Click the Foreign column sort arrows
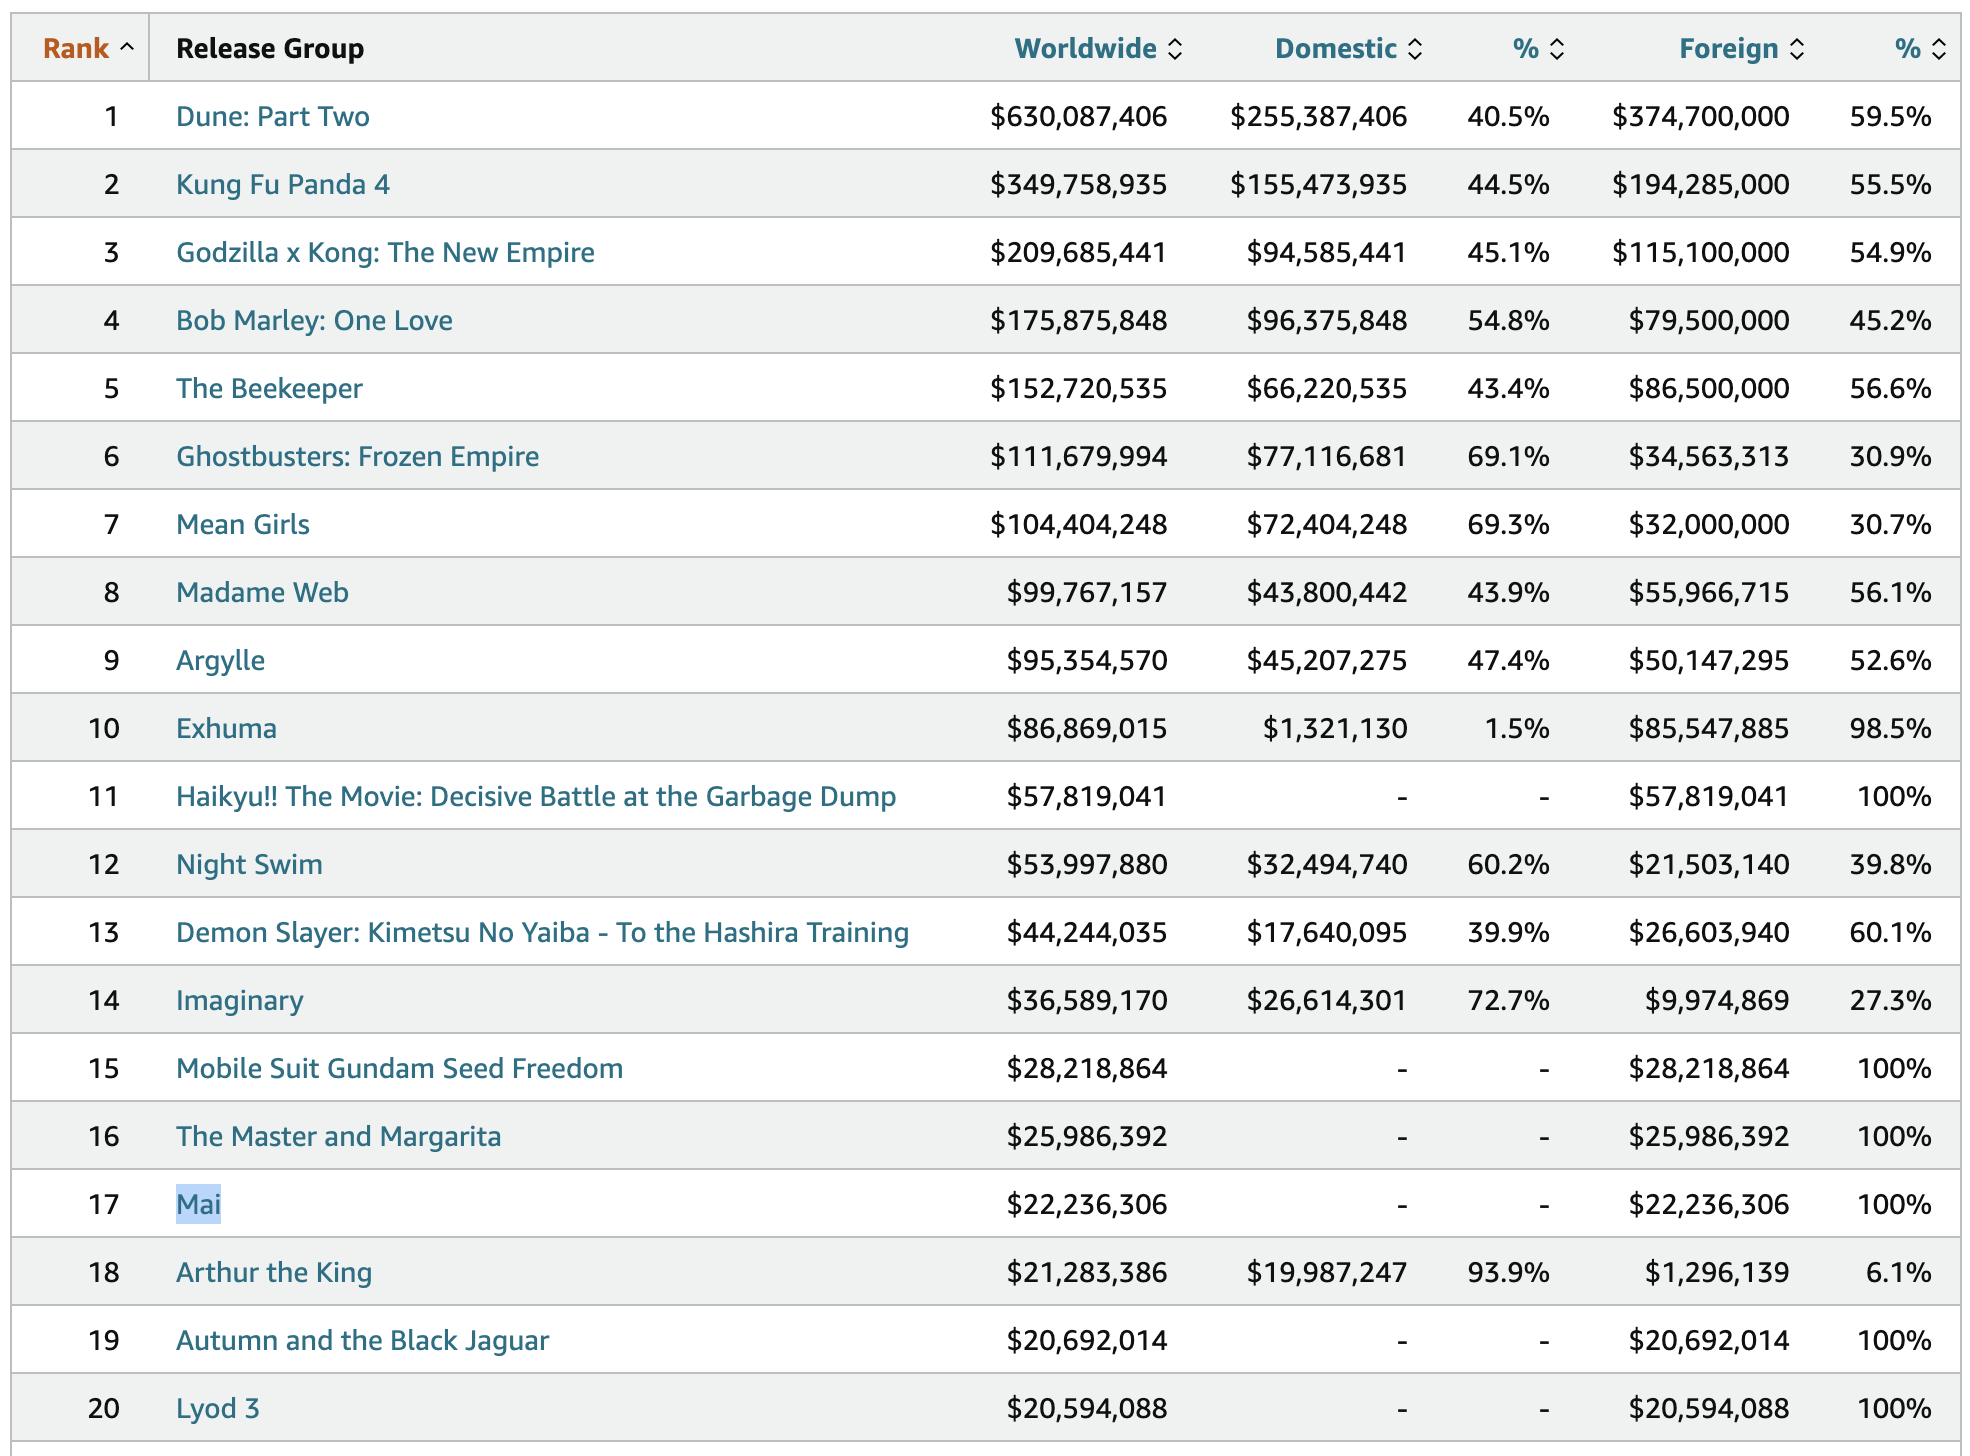Image resolution: width=1970 pixels, height=1456 pixels. click(1797, 49)
